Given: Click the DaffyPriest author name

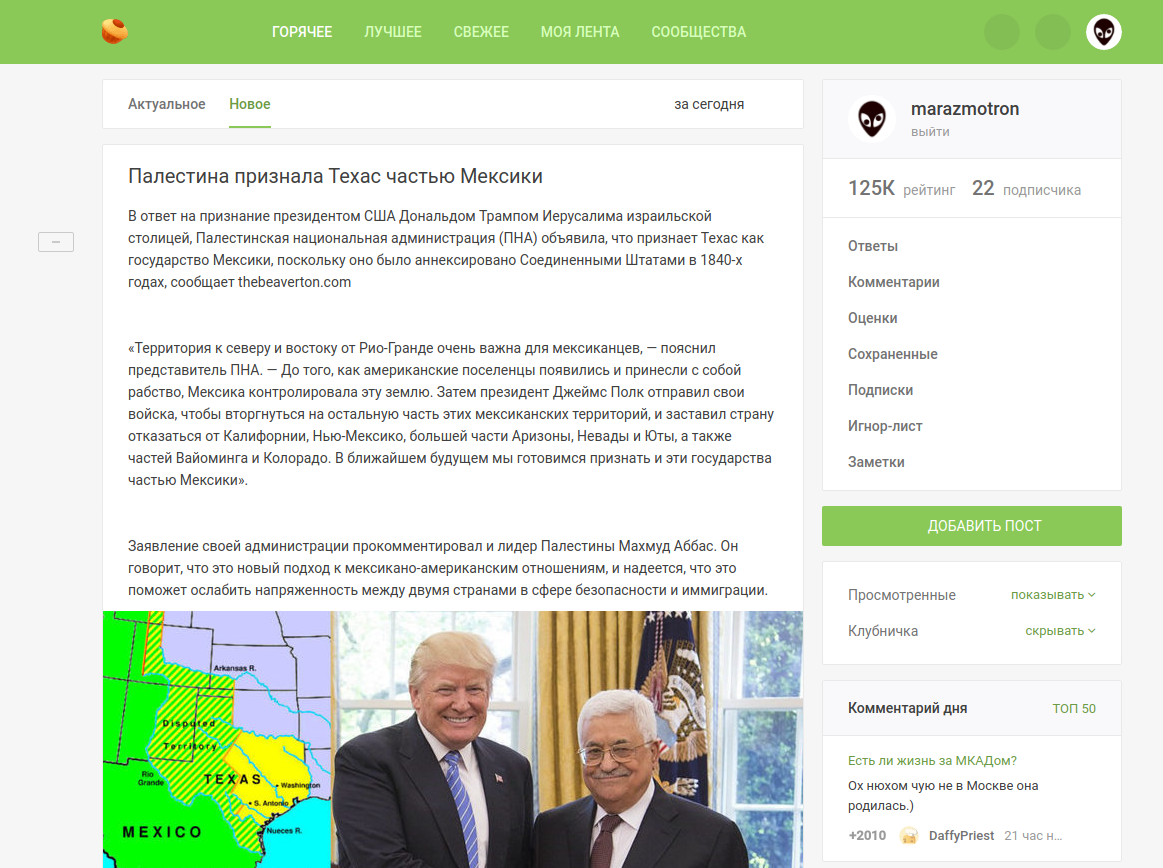Looking at the screenshot, I should [x=961, y=836].
